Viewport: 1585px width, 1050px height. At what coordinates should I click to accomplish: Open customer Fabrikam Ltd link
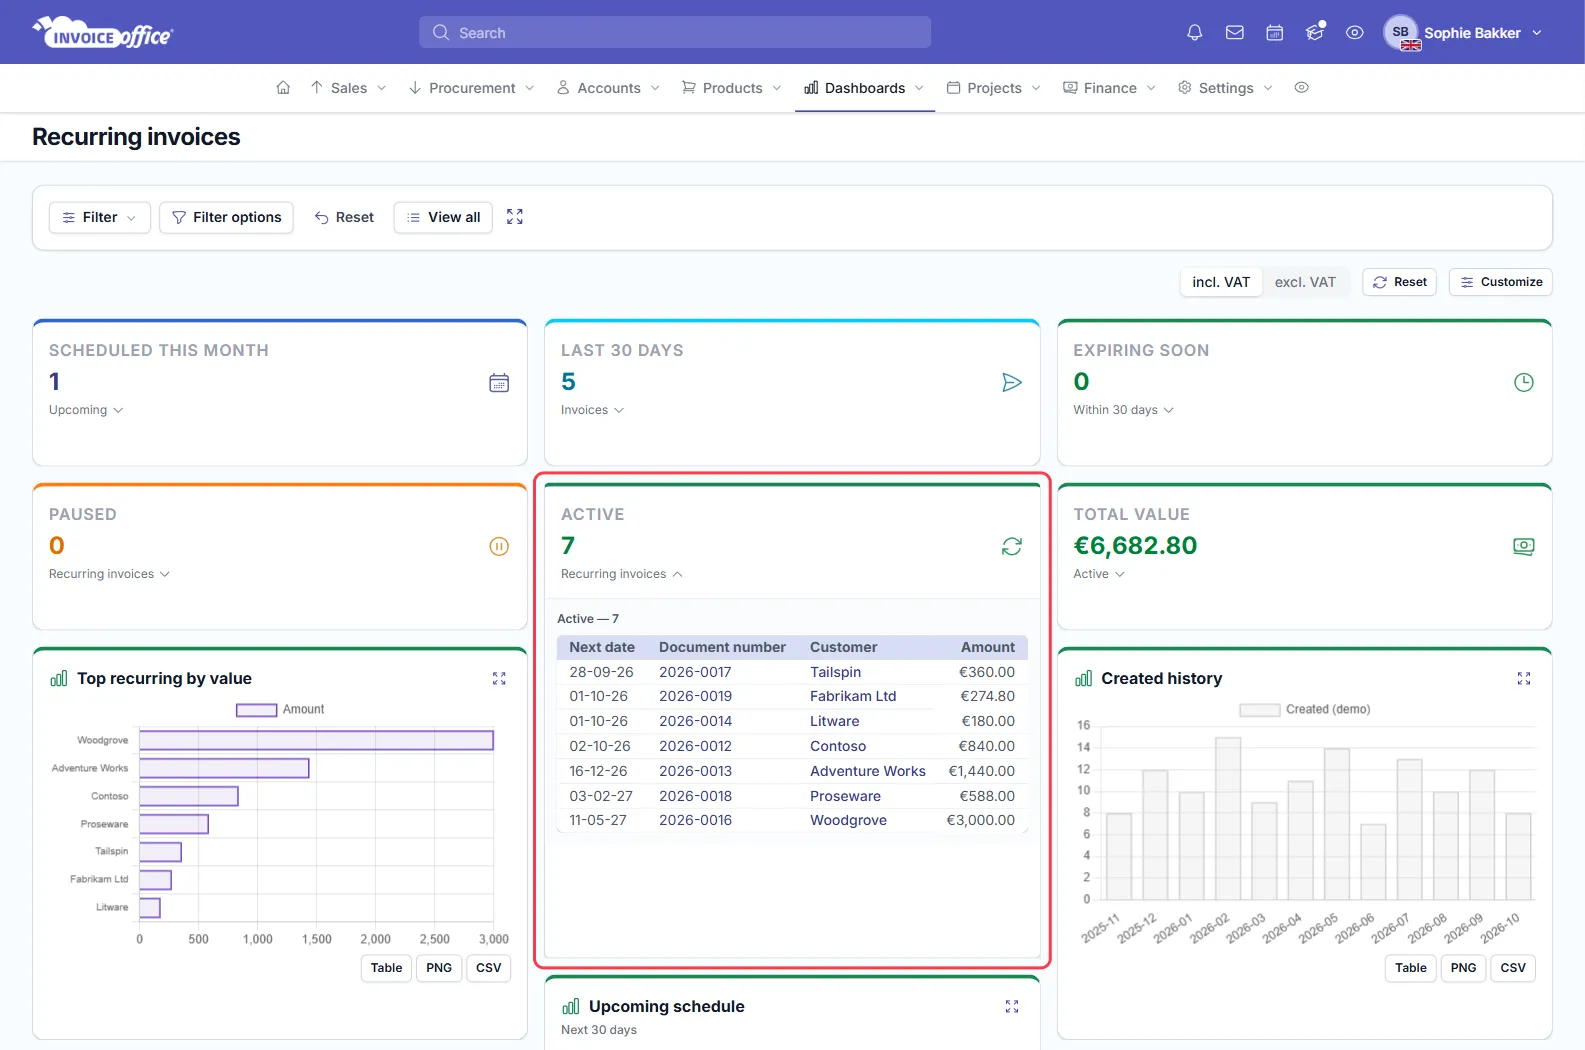tap(853, 696)
